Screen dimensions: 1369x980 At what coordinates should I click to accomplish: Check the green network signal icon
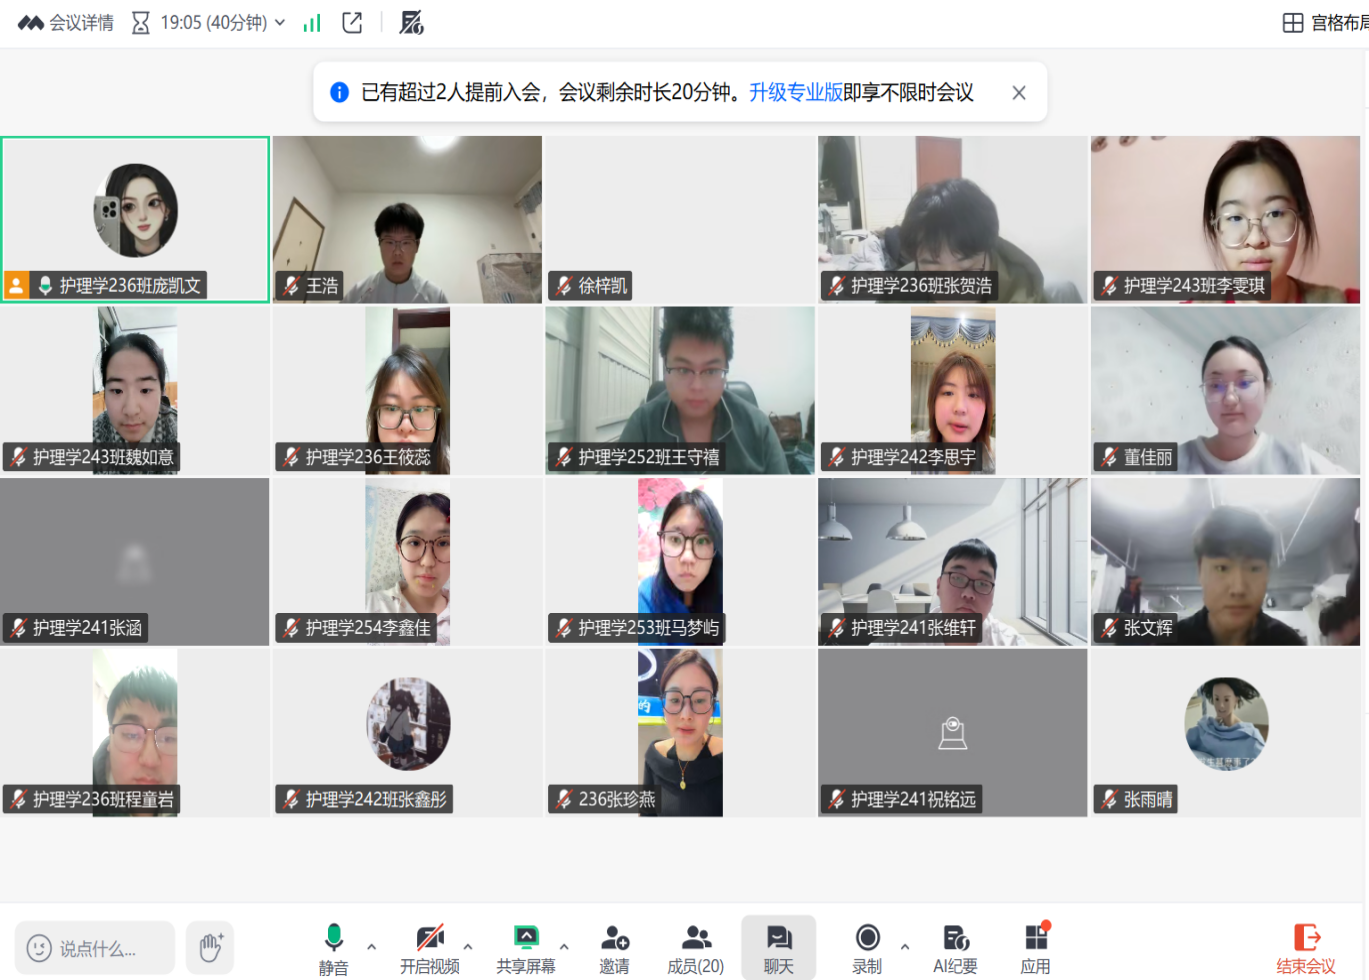pyautogui.click(x=312, y=23)
